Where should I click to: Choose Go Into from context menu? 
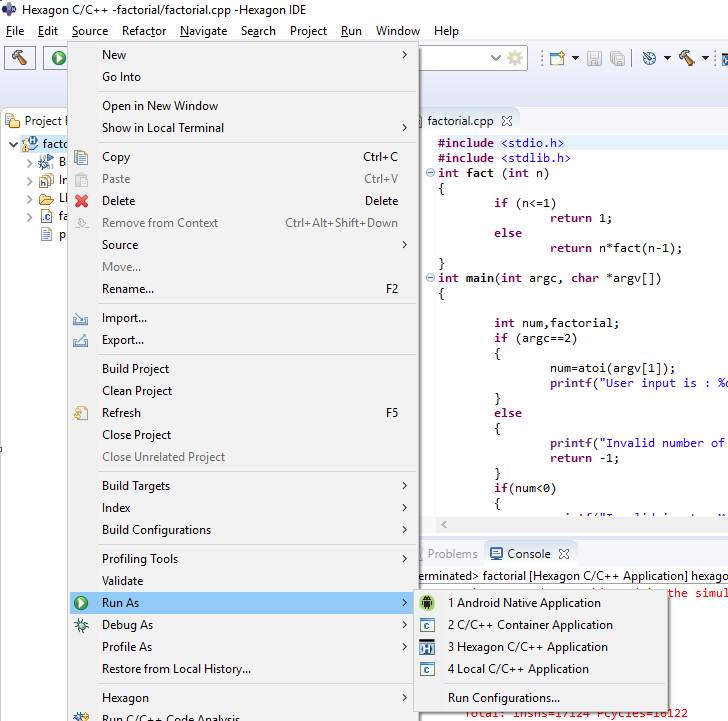244,77
